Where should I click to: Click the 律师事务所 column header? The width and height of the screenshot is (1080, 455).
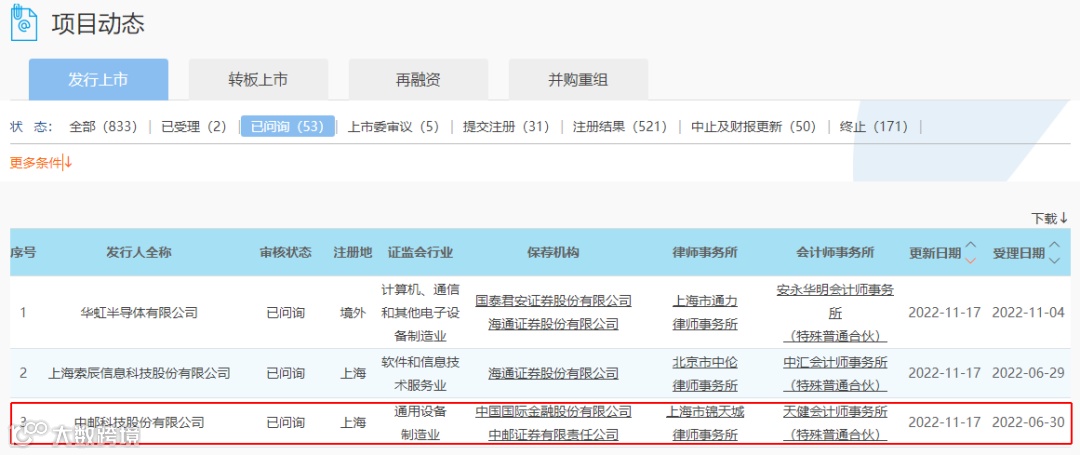pos(705,253)
